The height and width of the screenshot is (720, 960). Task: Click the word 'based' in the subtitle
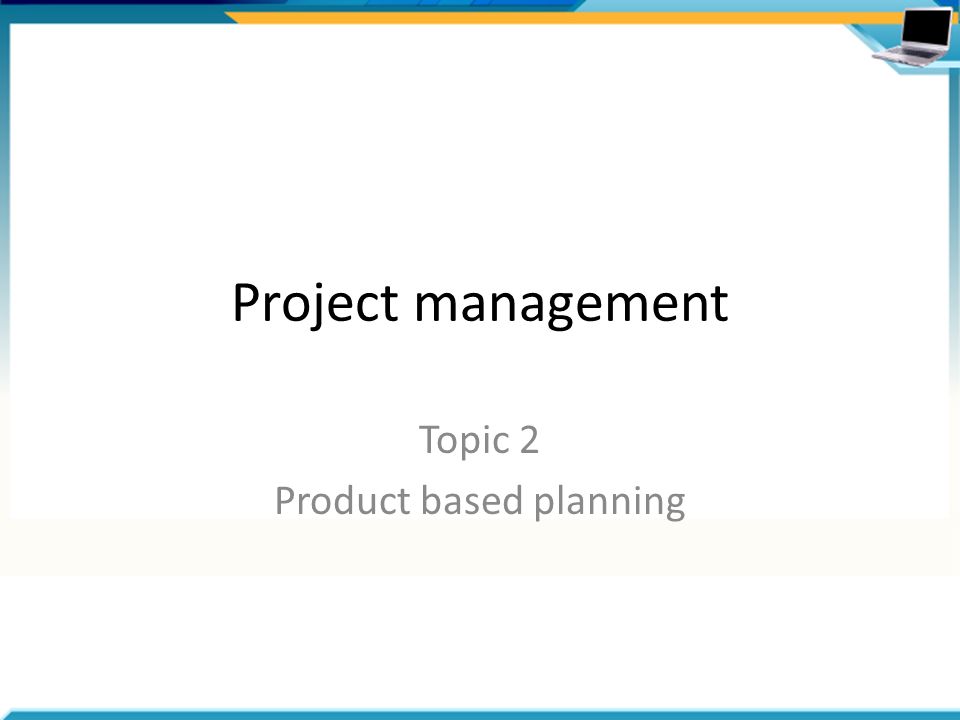point(471,500)
